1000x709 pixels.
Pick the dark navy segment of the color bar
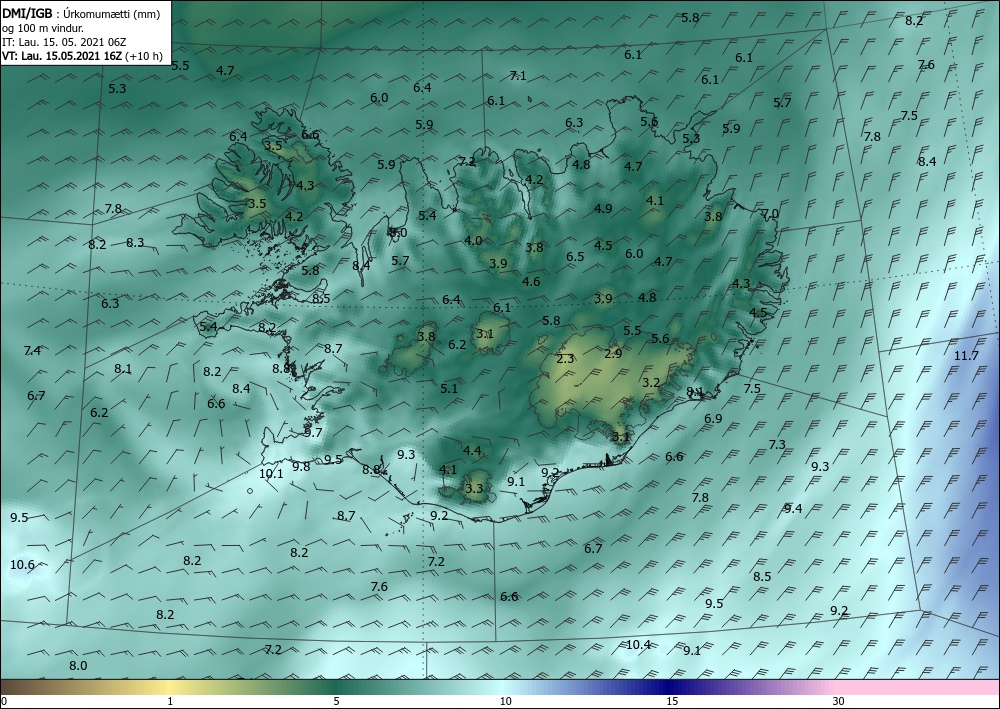(670, 688)
